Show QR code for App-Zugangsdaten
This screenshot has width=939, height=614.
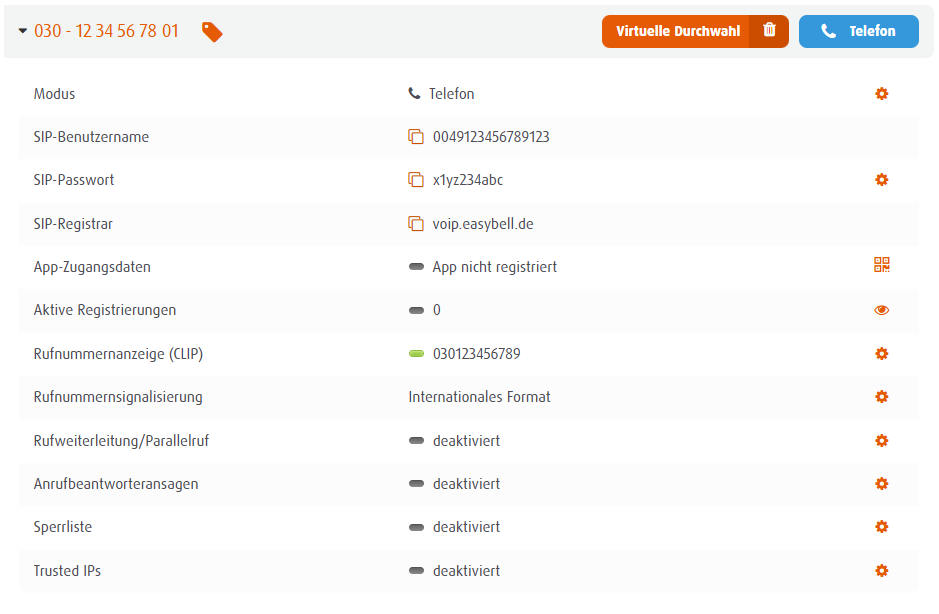click(x=881, y=265)
